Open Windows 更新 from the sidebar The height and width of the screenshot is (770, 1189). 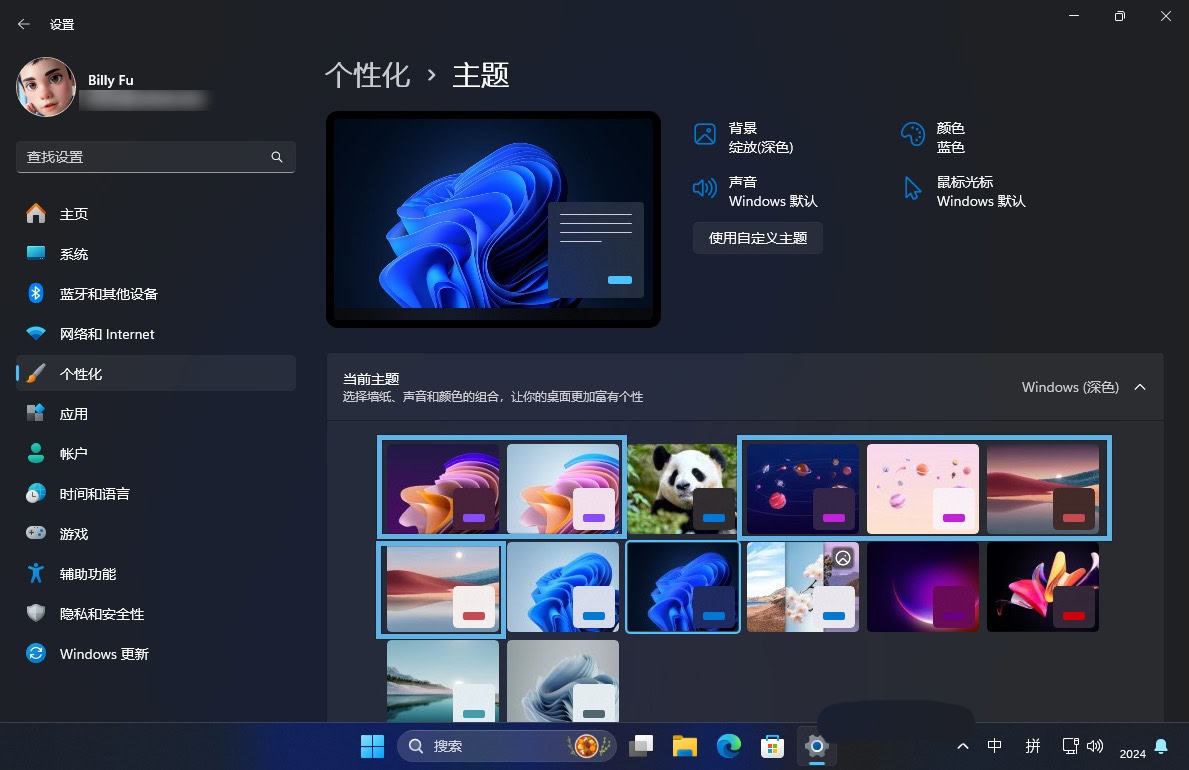pos(103,654)
